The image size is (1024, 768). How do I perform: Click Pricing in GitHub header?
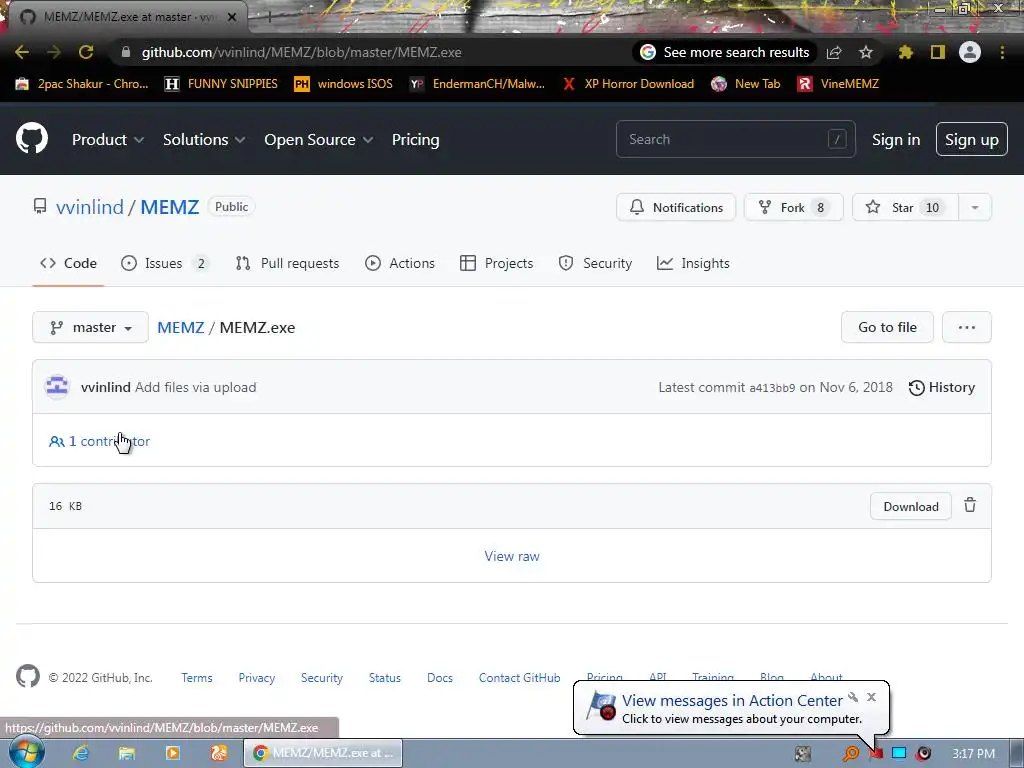coord(415,140)
